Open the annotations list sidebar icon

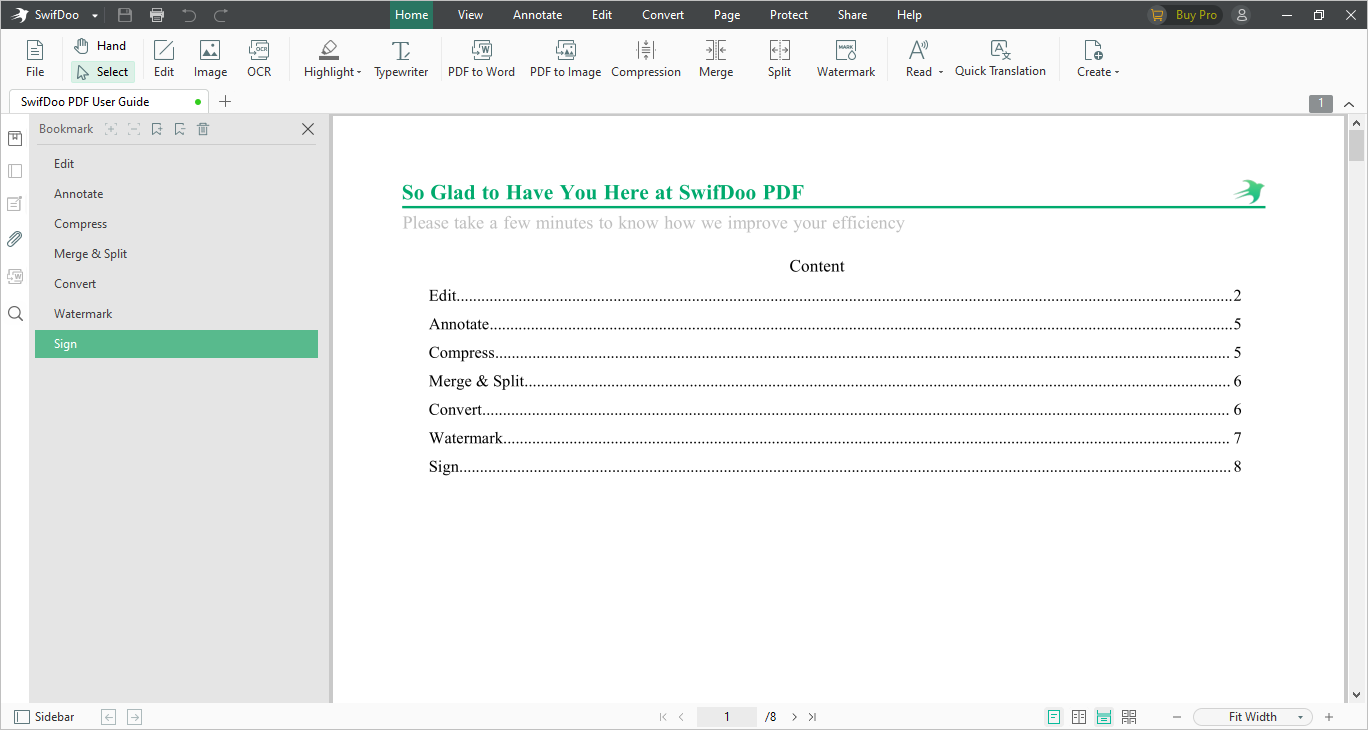click(x=15, y=204)
